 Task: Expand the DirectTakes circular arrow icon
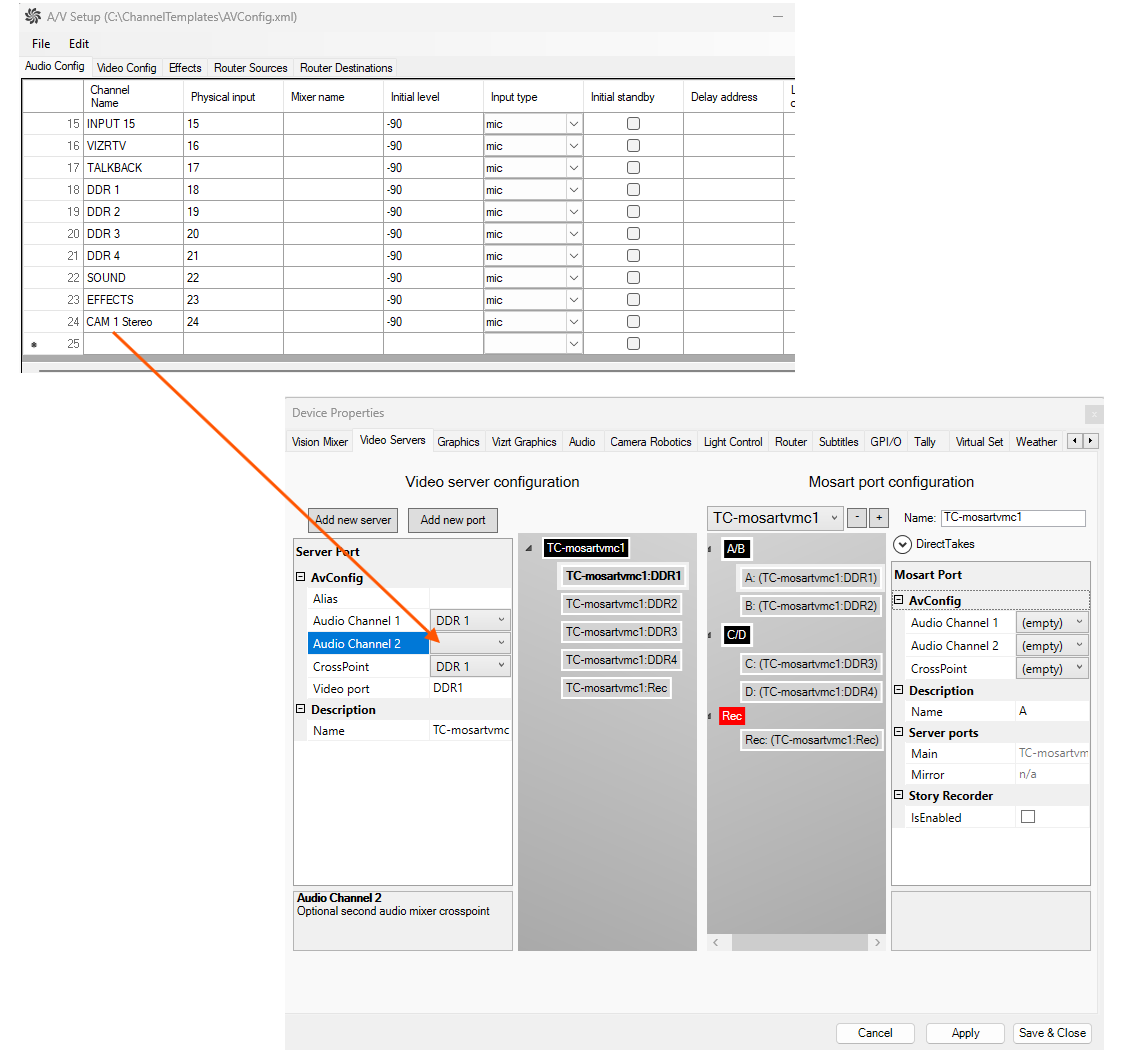[x=902, y=544]
